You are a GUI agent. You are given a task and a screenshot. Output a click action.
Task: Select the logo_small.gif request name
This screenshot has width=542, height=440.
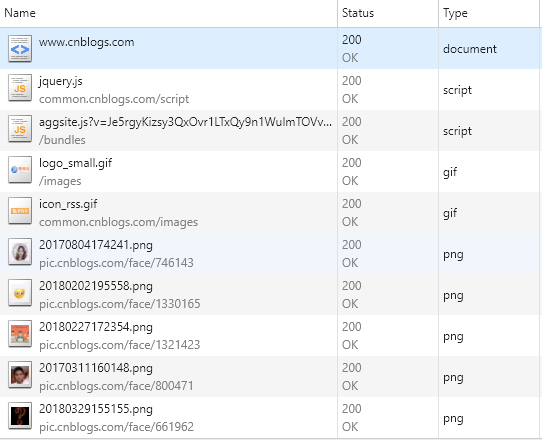tap(75, 163)
